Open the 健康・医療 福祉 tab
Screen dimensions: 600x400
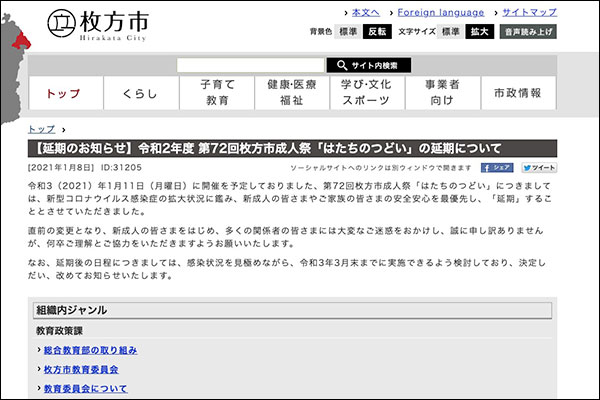(x=291, y=93)
